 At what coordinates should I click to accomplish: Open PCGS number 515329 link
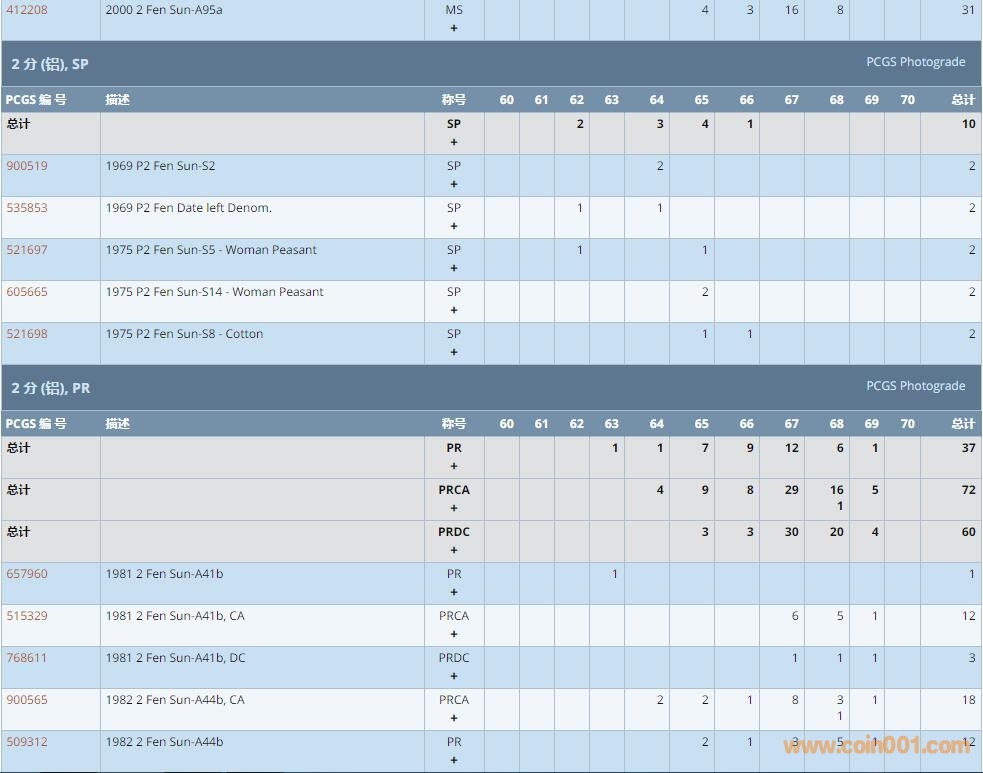[x=27, y=616]
